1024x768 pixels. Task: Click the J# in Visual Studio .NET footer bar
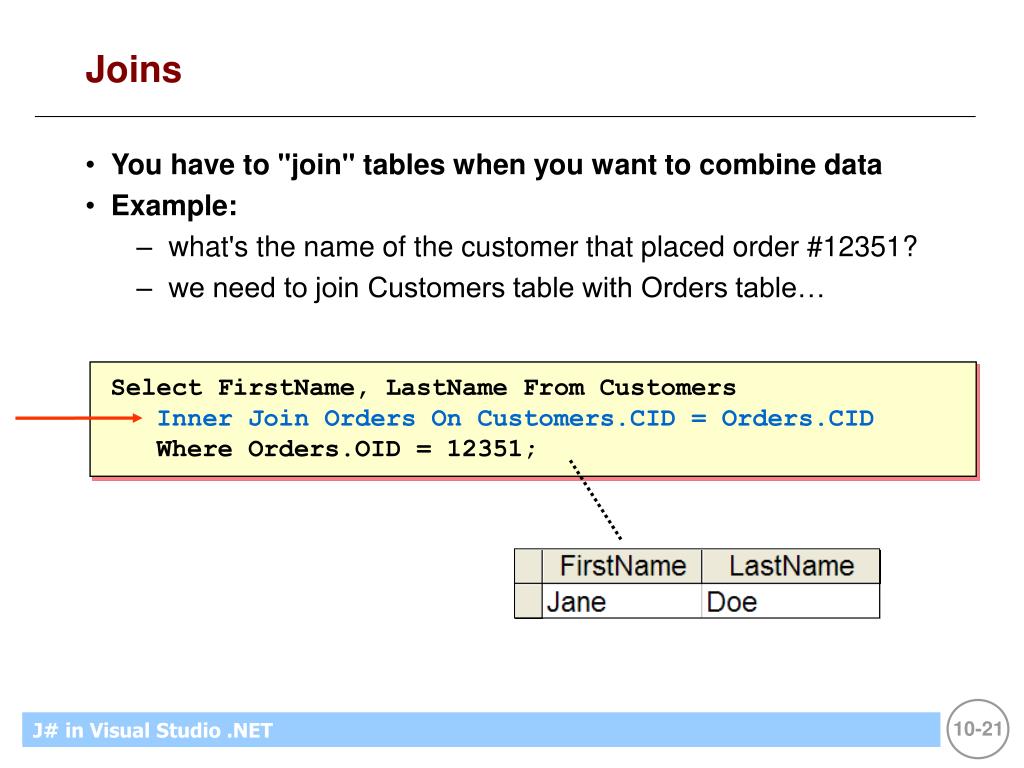click(481, 729)
